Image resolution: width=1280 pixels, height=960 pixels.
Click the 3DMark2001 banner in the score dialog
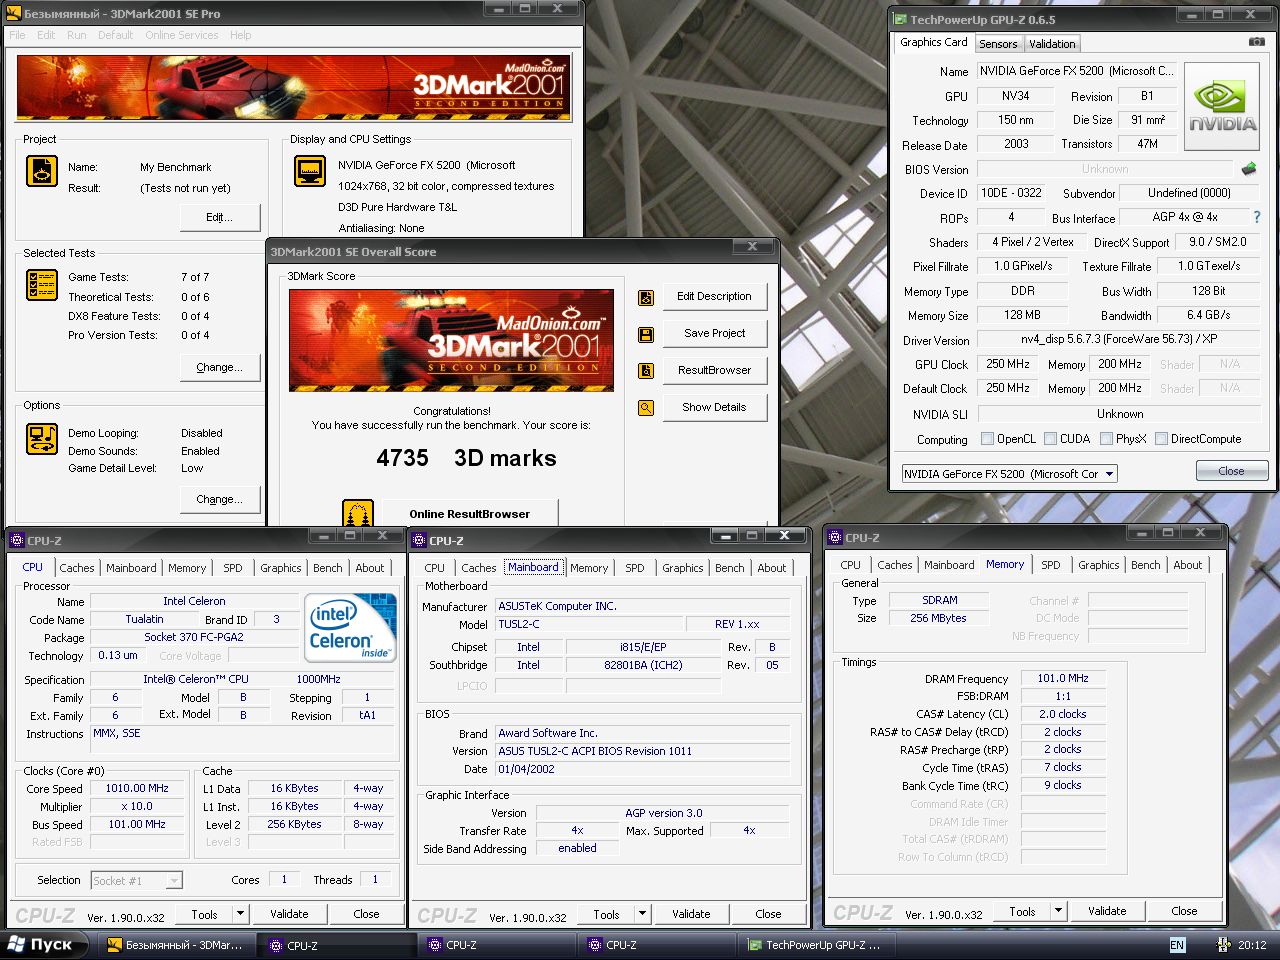point(452,340)
